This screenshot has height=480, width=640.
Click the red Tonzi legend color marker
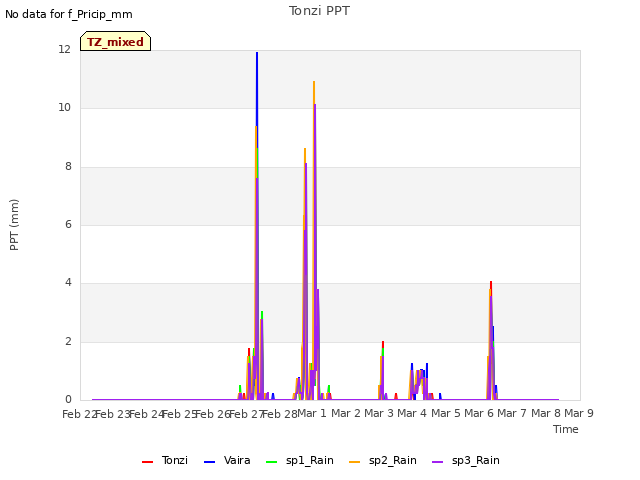tap(147, 462)
